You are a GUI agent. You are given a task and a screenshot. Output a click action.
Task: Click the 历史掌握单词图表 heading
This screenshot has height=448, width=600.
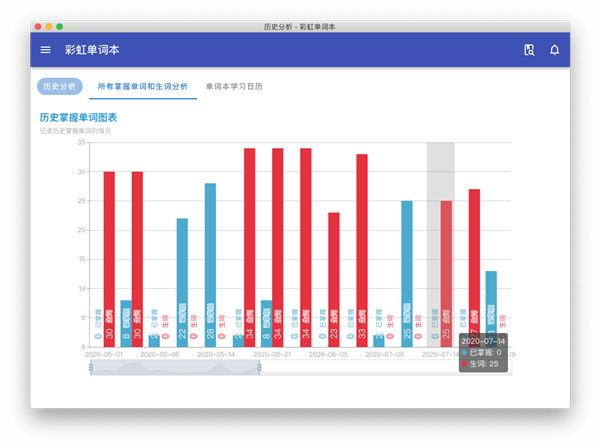coord(78,118)
